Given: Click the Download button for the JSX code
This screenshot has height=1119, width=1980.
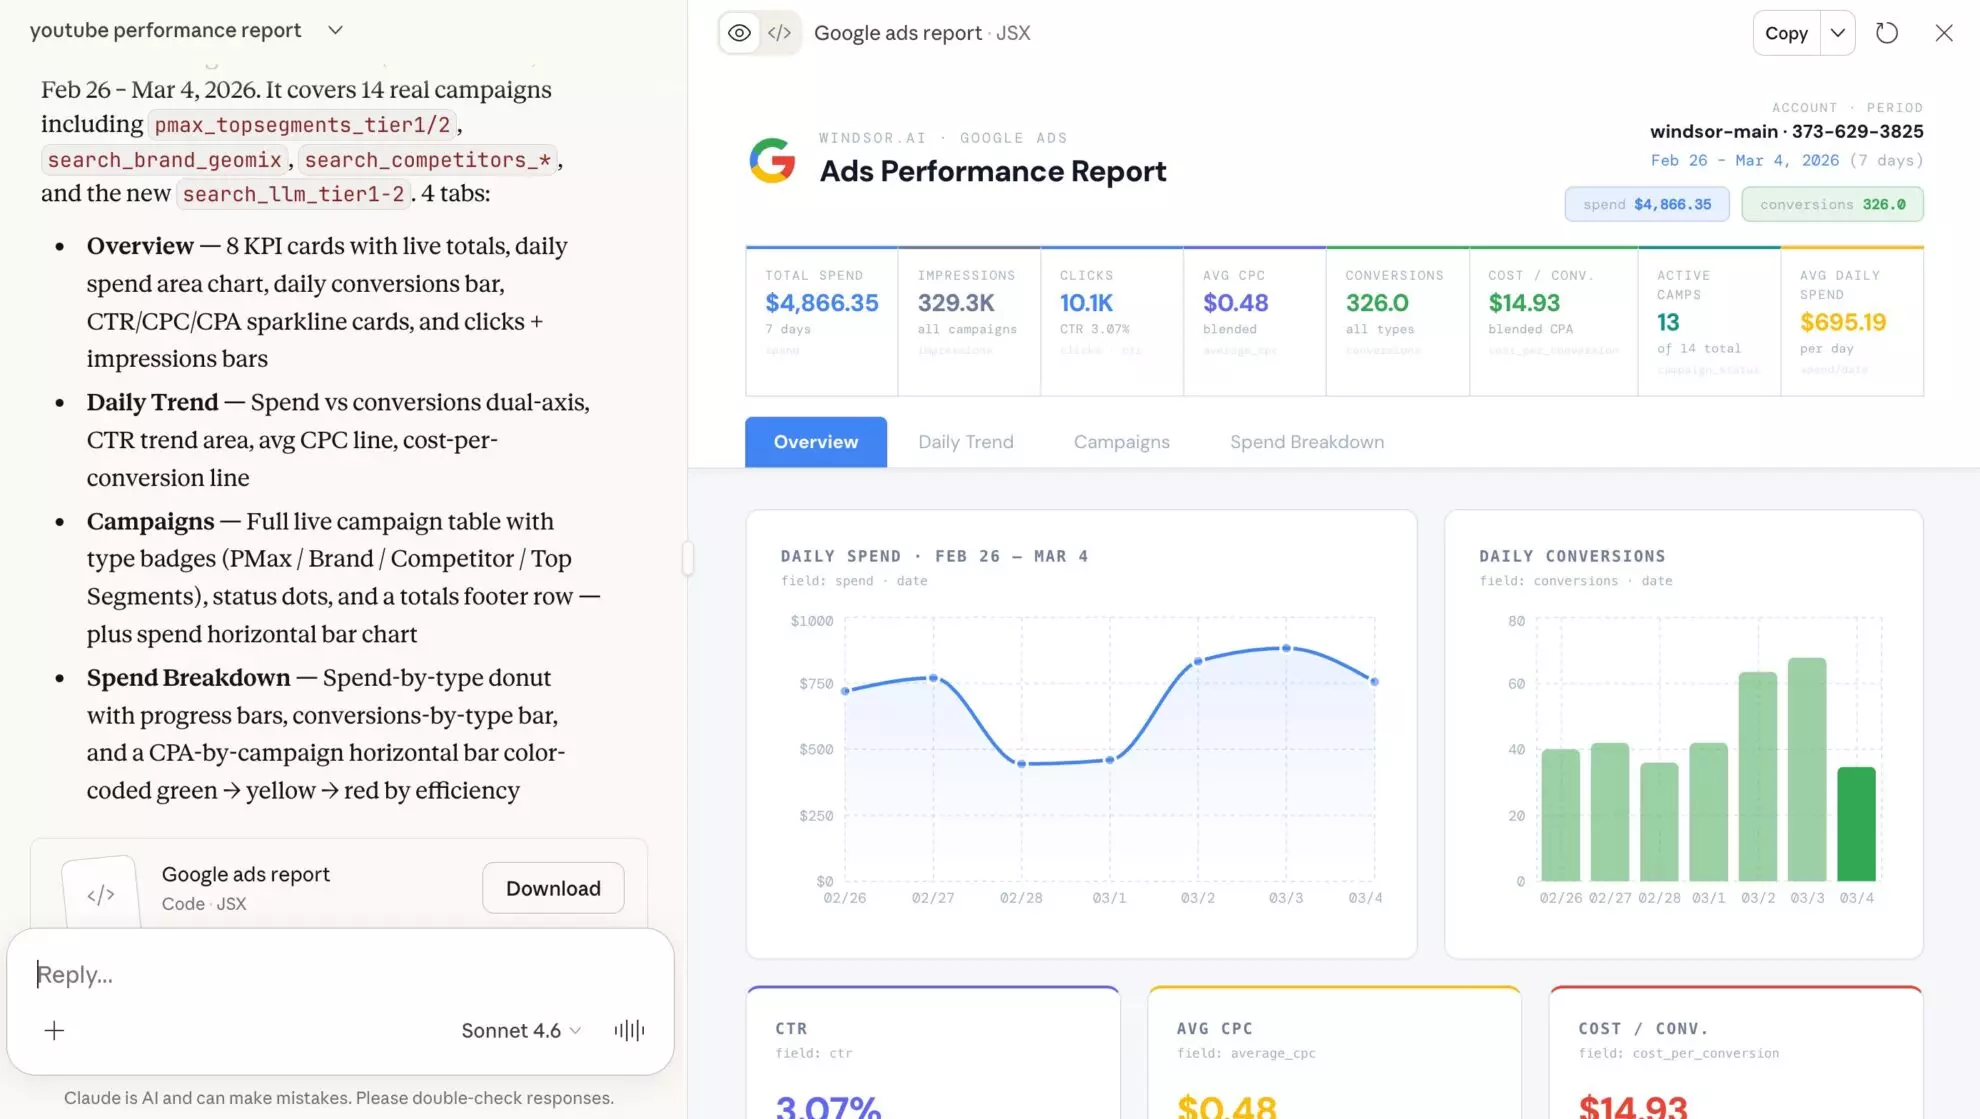Looking at the screenshot, I should 552,888.
